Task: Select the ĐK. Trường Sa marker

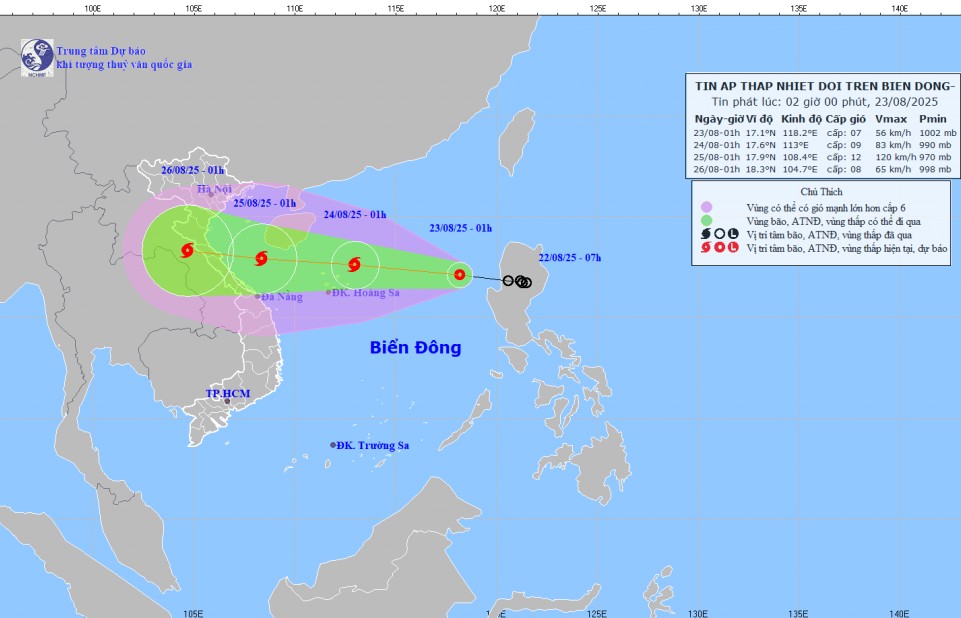Action: 333,445
